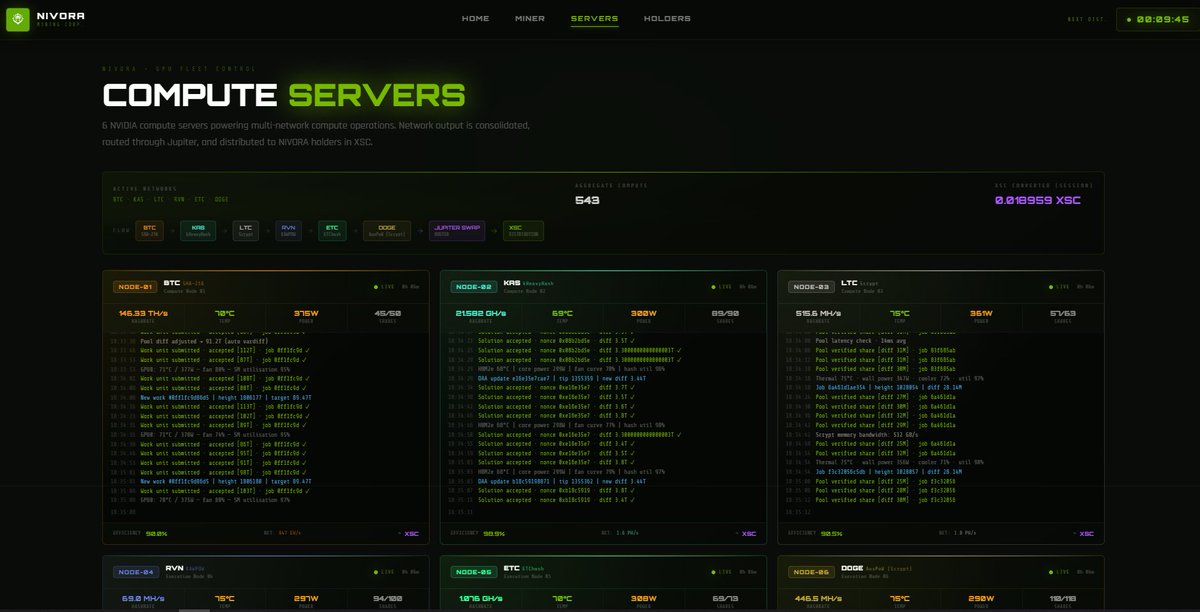Click the green XSC flow chip
1200x612 pixels.
(523, 231)
